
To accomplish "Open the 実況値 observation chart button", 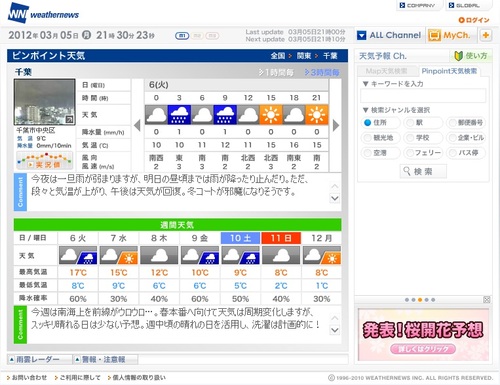I will (x=44, y=161).
